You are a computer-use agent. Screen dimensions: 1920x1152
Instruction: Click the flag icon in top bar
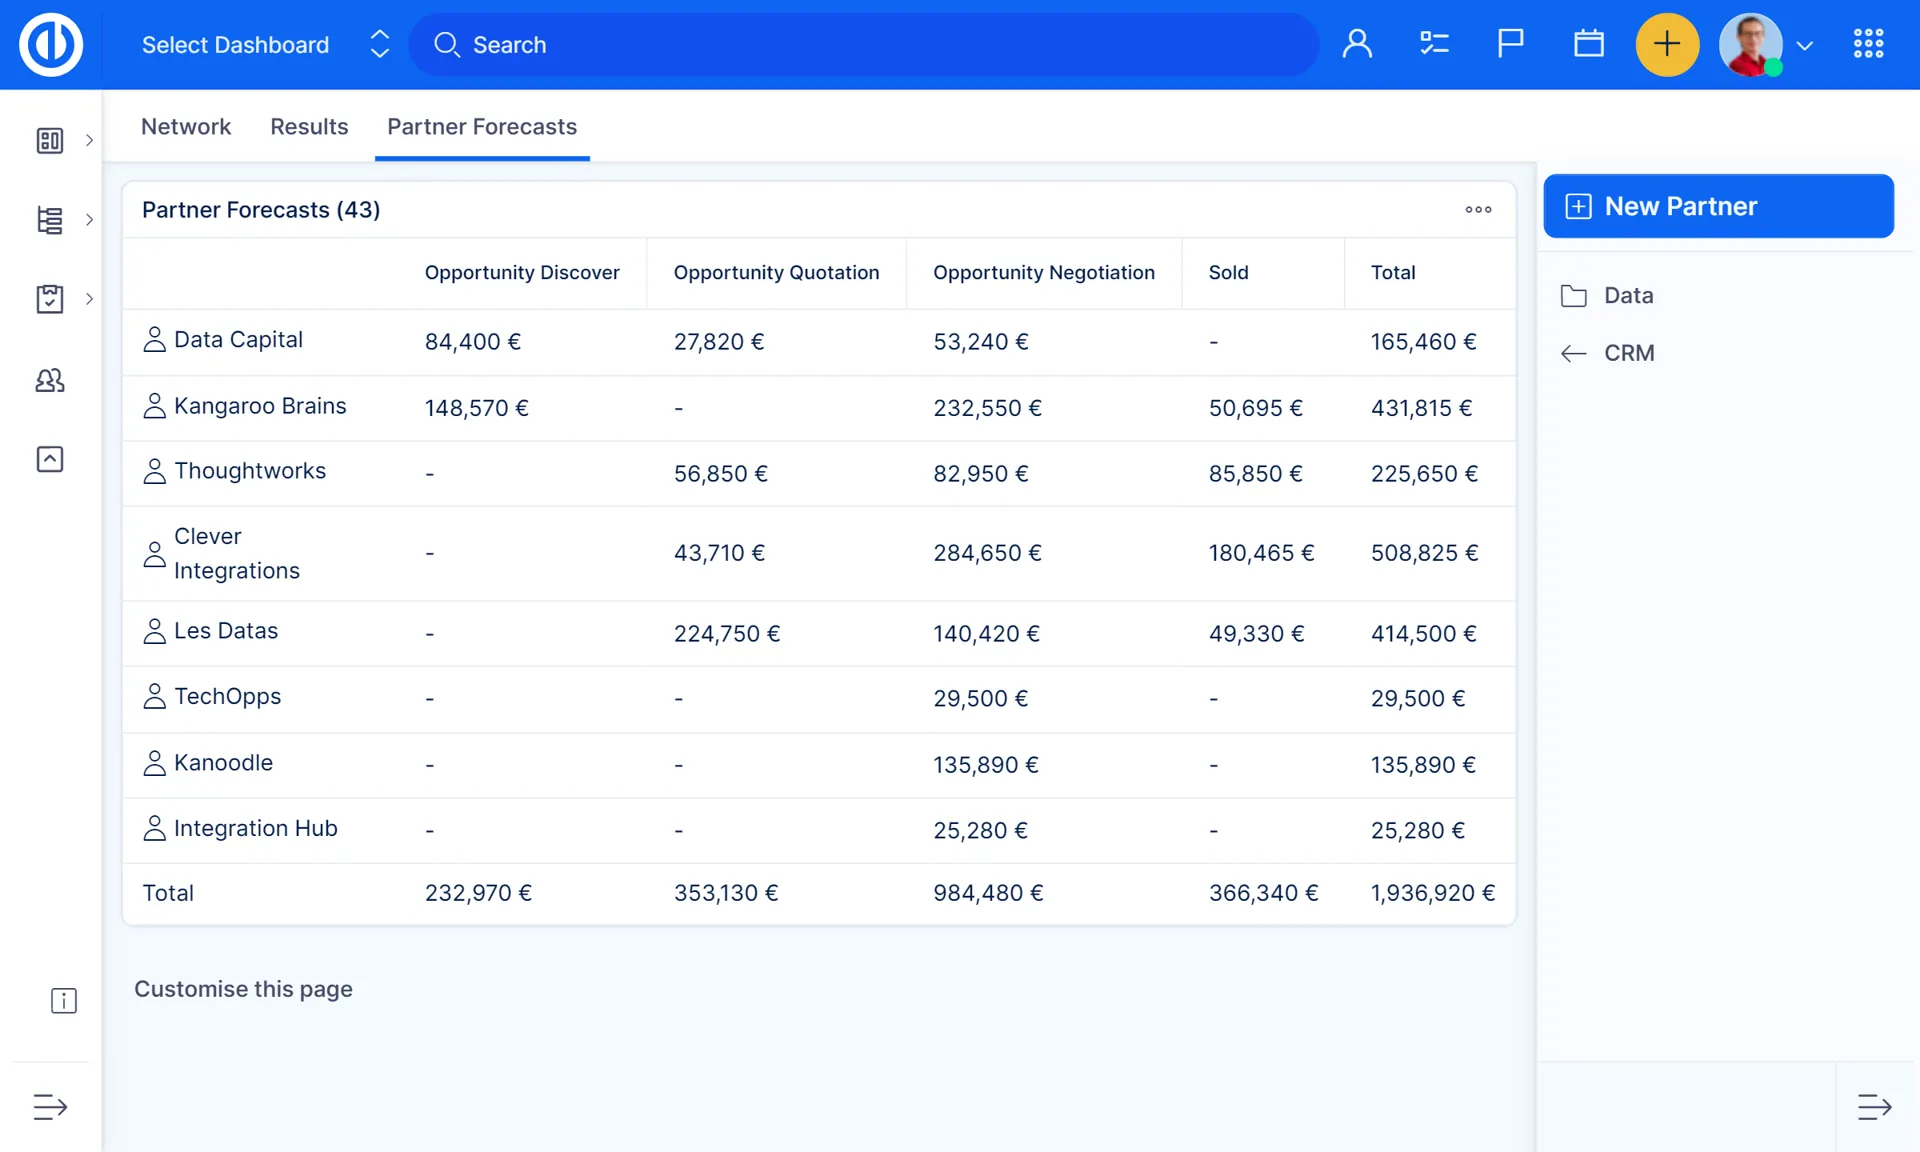coord(1510,44)
